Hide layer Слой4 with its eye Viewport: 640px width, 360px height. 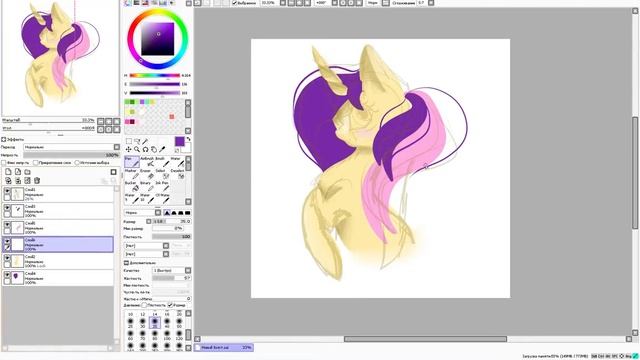pos(7,274)
